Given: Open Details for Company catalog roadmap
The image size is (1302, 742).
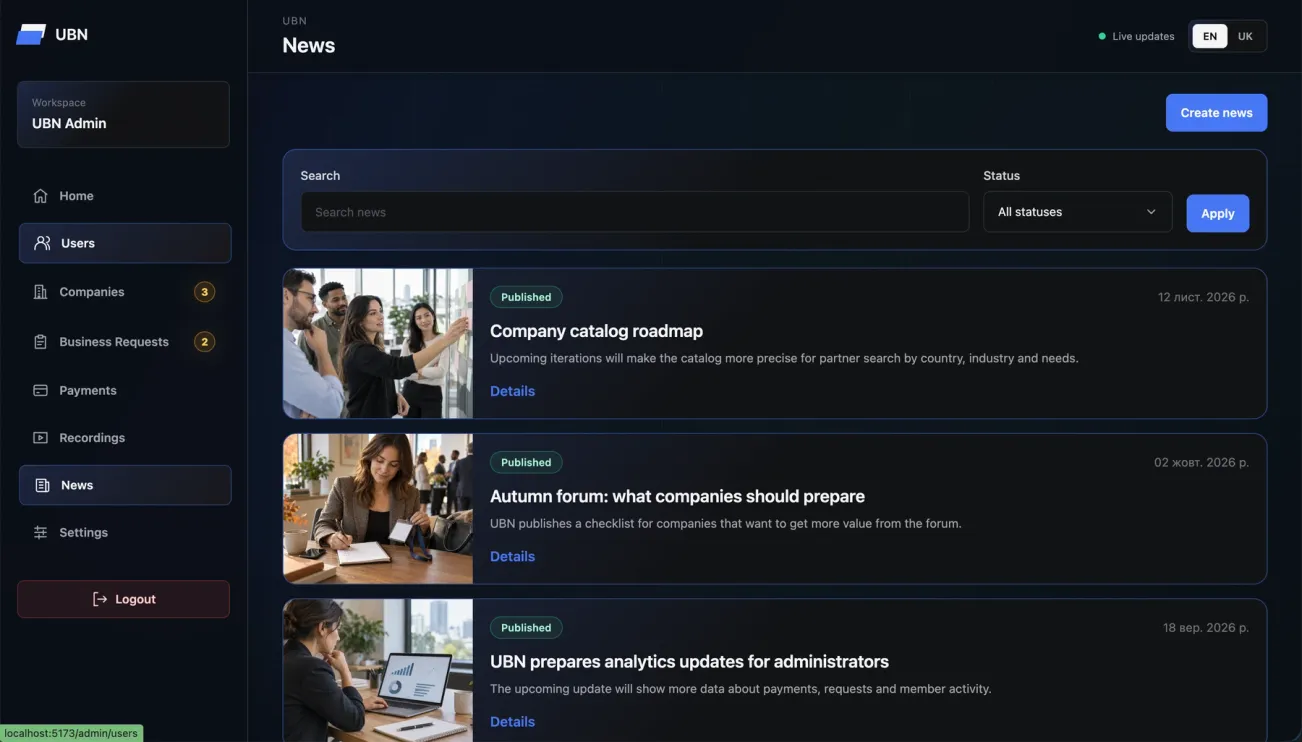Looking at the screenshot, I should (512, 391).
